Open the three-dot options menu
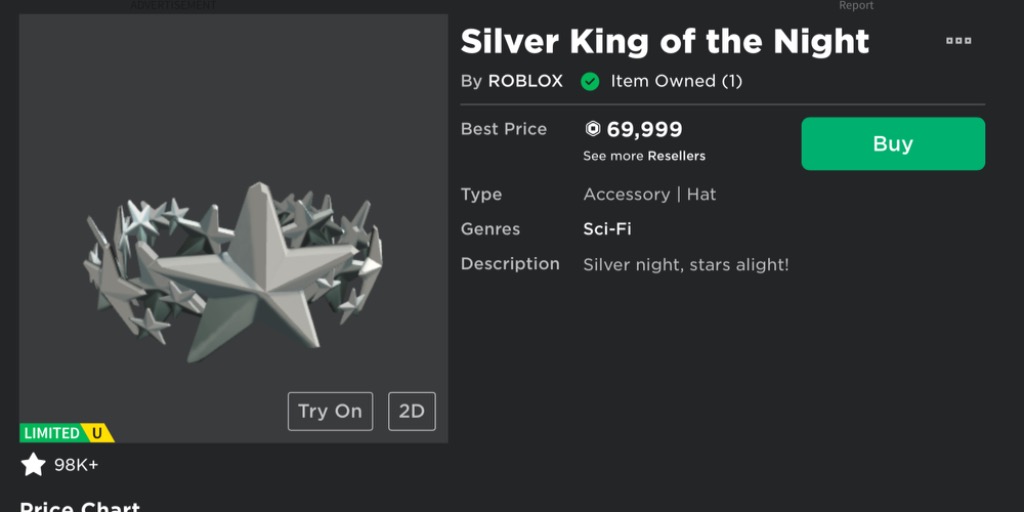 point(958,41)
